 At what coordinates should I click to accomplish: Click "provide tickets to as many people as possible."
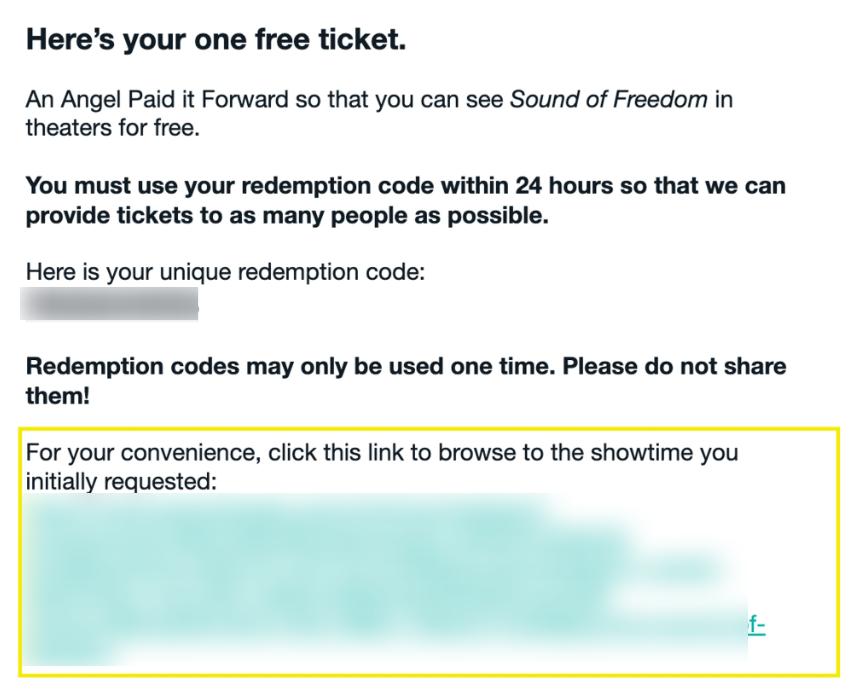pos(287,215)
